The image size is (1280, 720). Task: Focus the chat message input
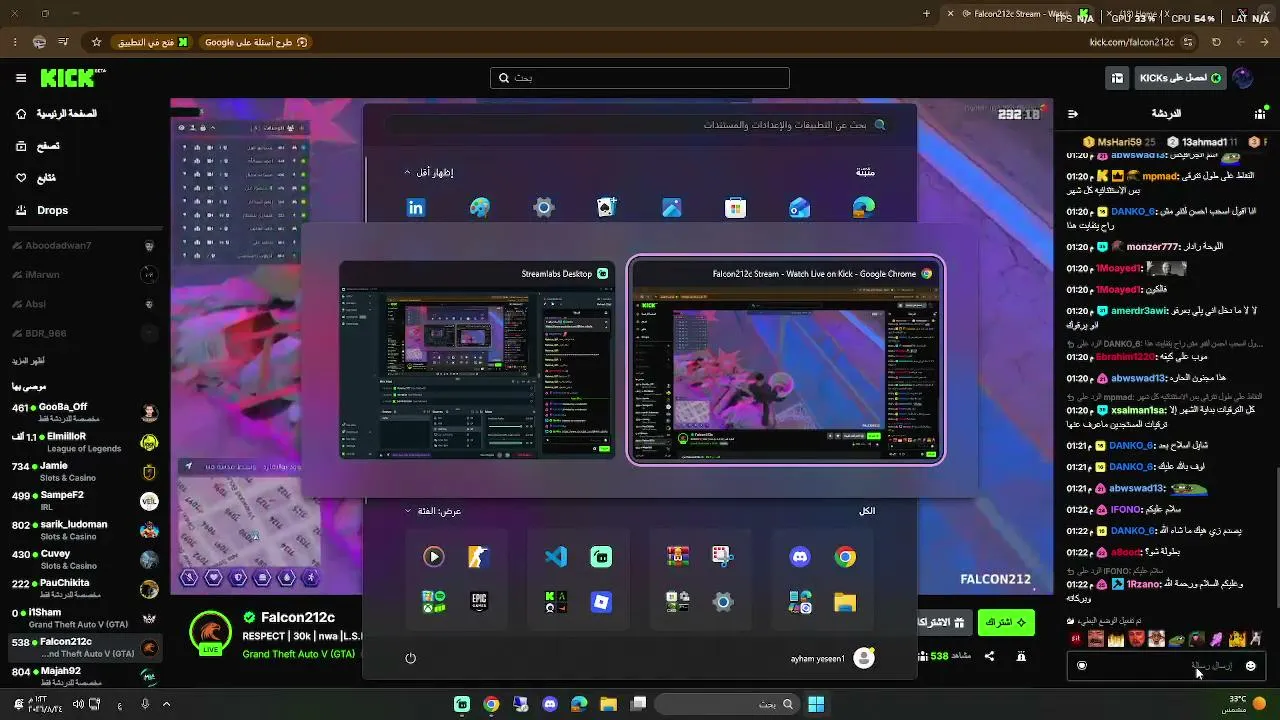(x=1166, y=665)
